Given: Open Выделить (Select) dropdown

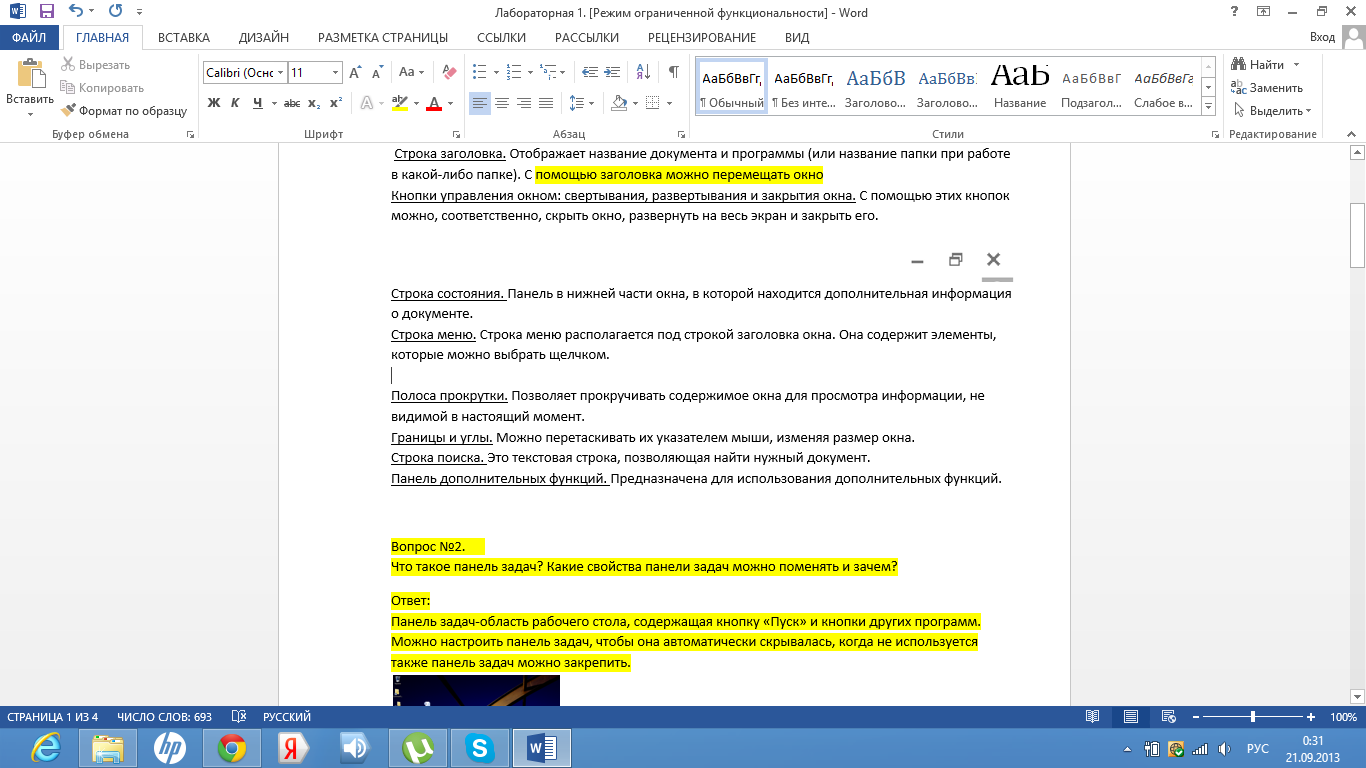Looking at the screenshot, I should (1273, 111).
